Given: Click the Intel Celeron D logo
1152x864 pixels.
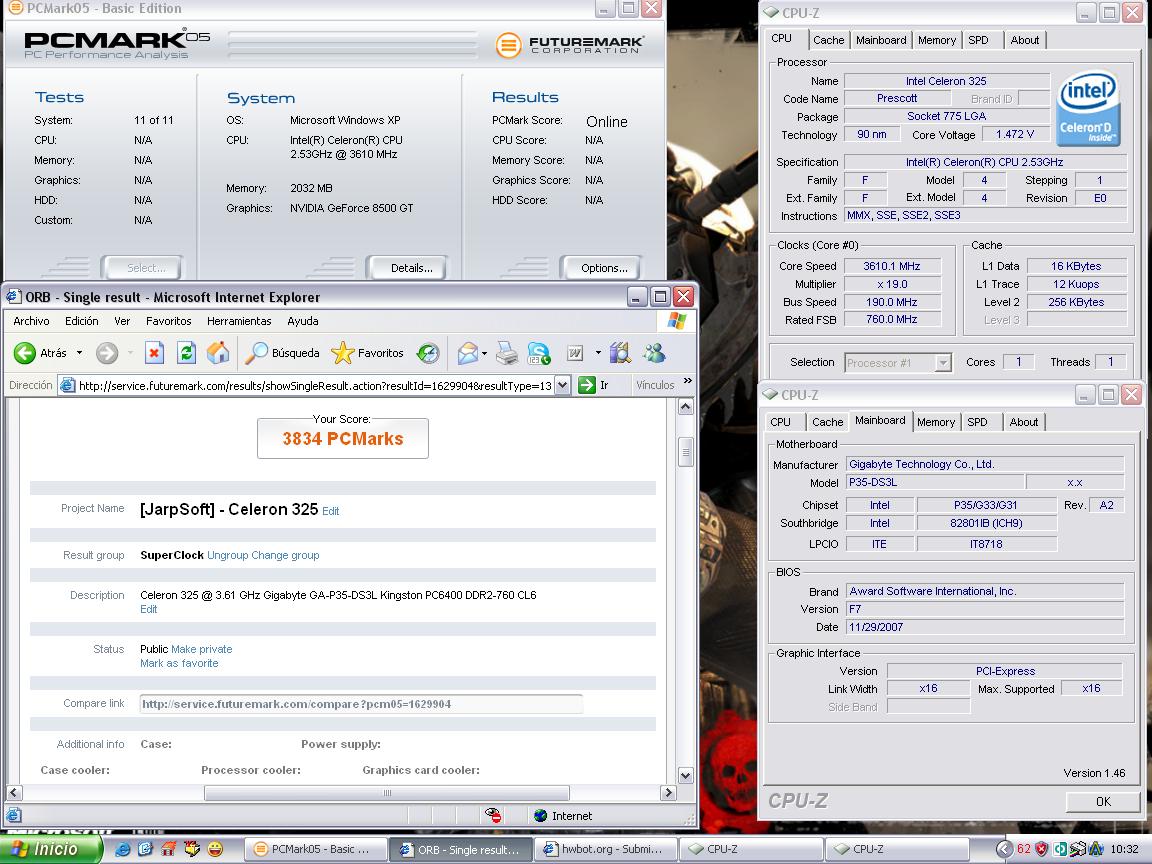Looking at the screenshot, I should click(1088, 108).
